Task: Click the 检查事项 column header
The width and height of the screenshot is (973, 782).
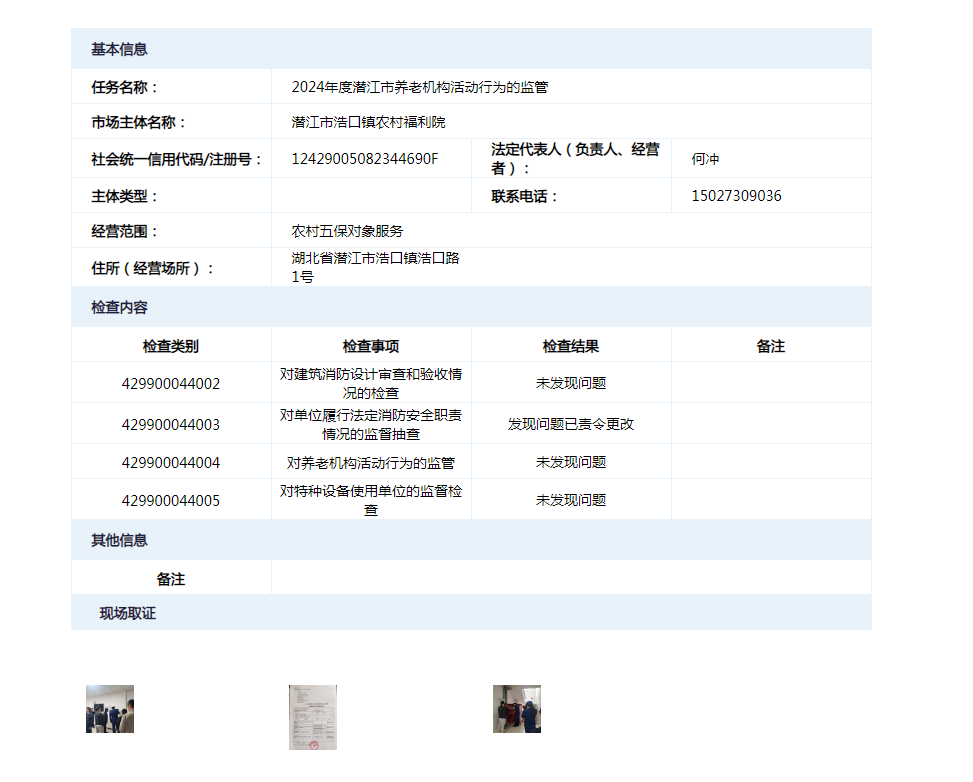Action: 371,346
